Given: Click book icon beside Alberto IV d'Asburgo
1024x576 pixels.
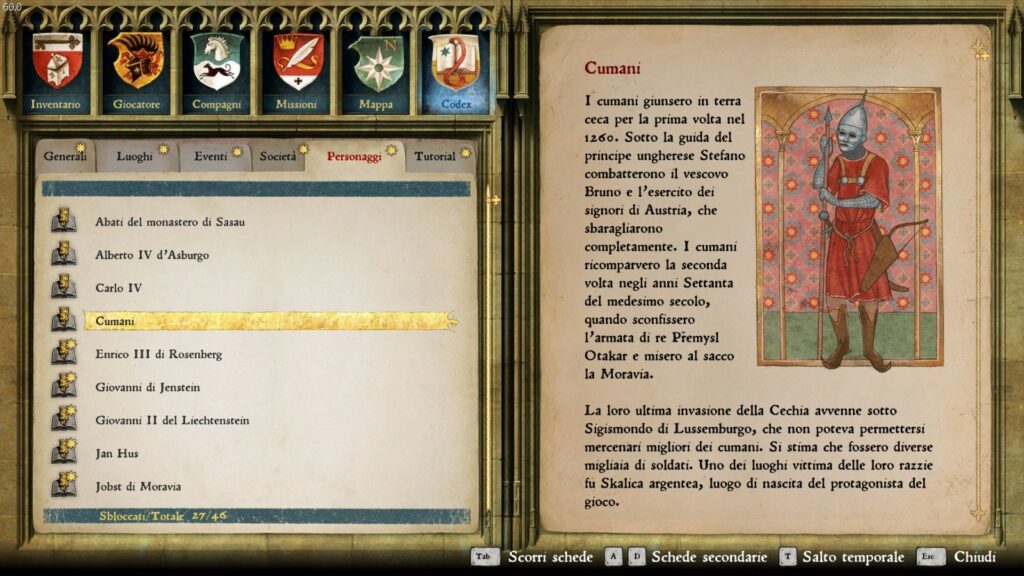Looking at the screenshot, I should [x=64, y=253].
